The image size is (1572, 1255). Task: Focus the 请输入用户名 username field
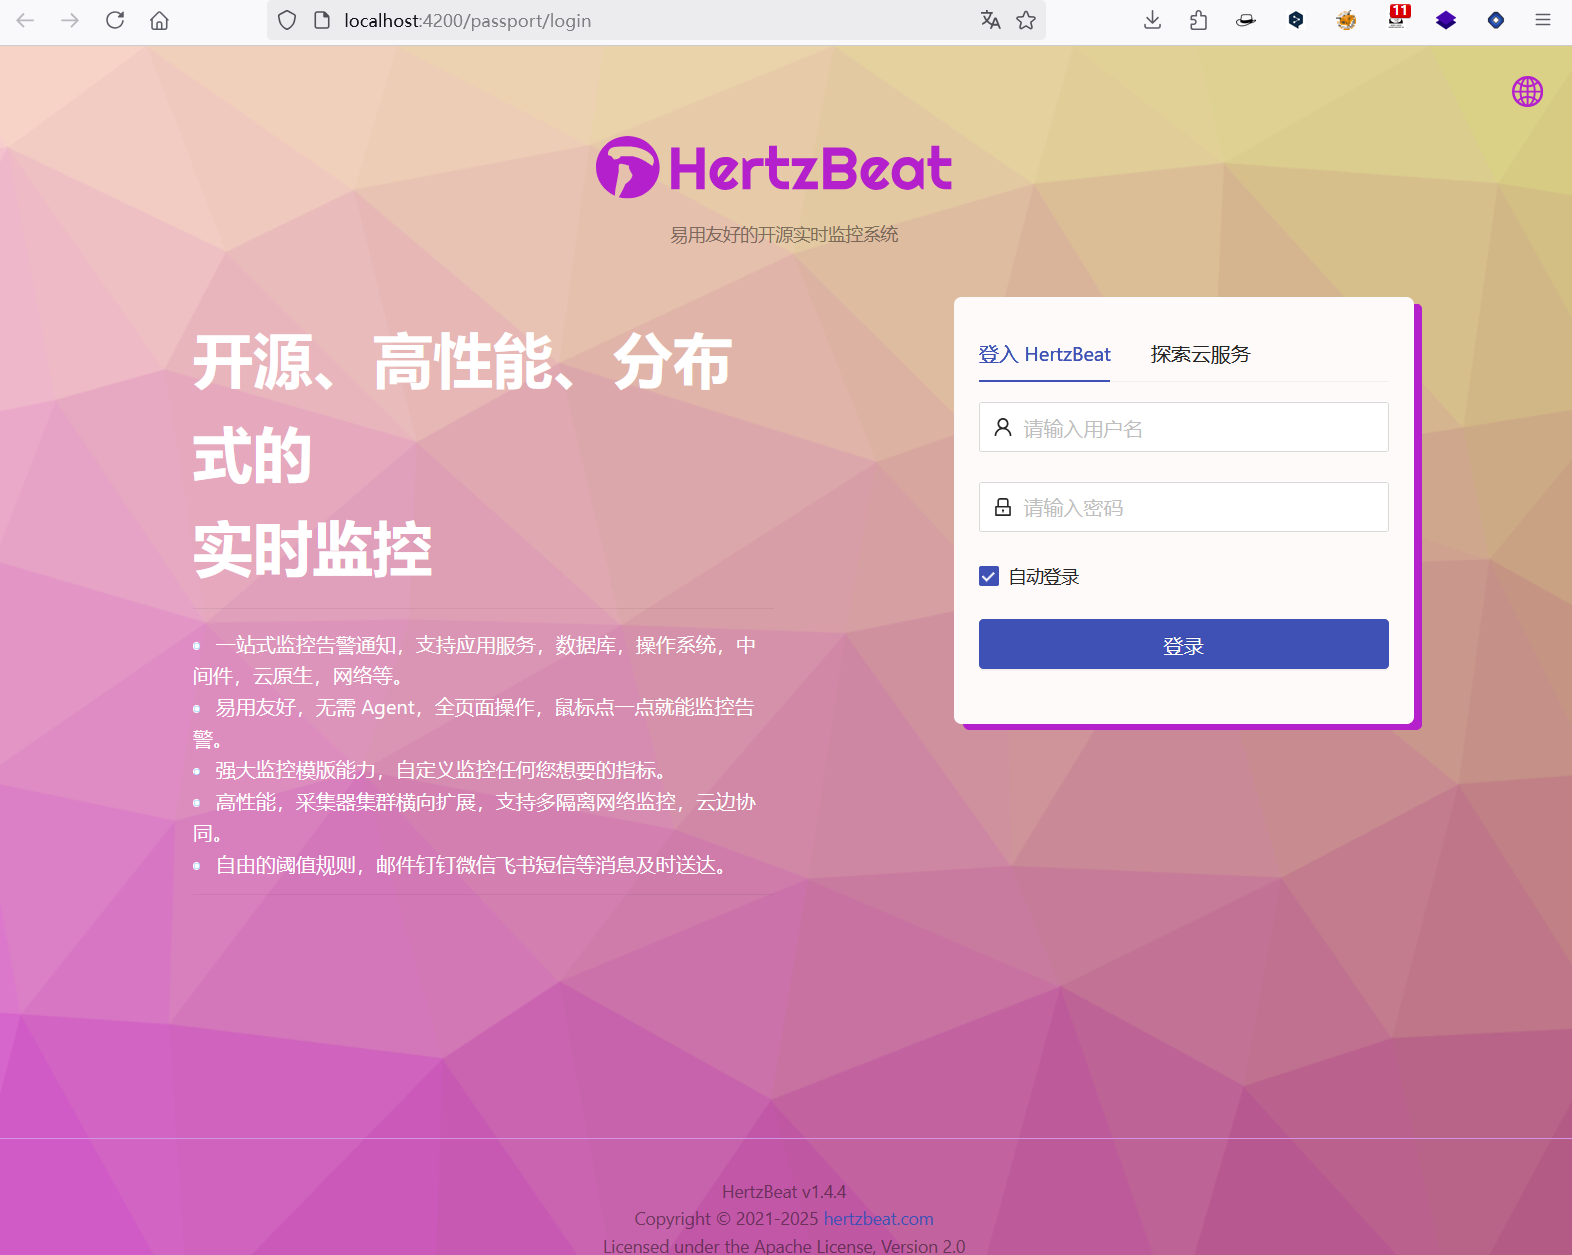click(1184, 427)
